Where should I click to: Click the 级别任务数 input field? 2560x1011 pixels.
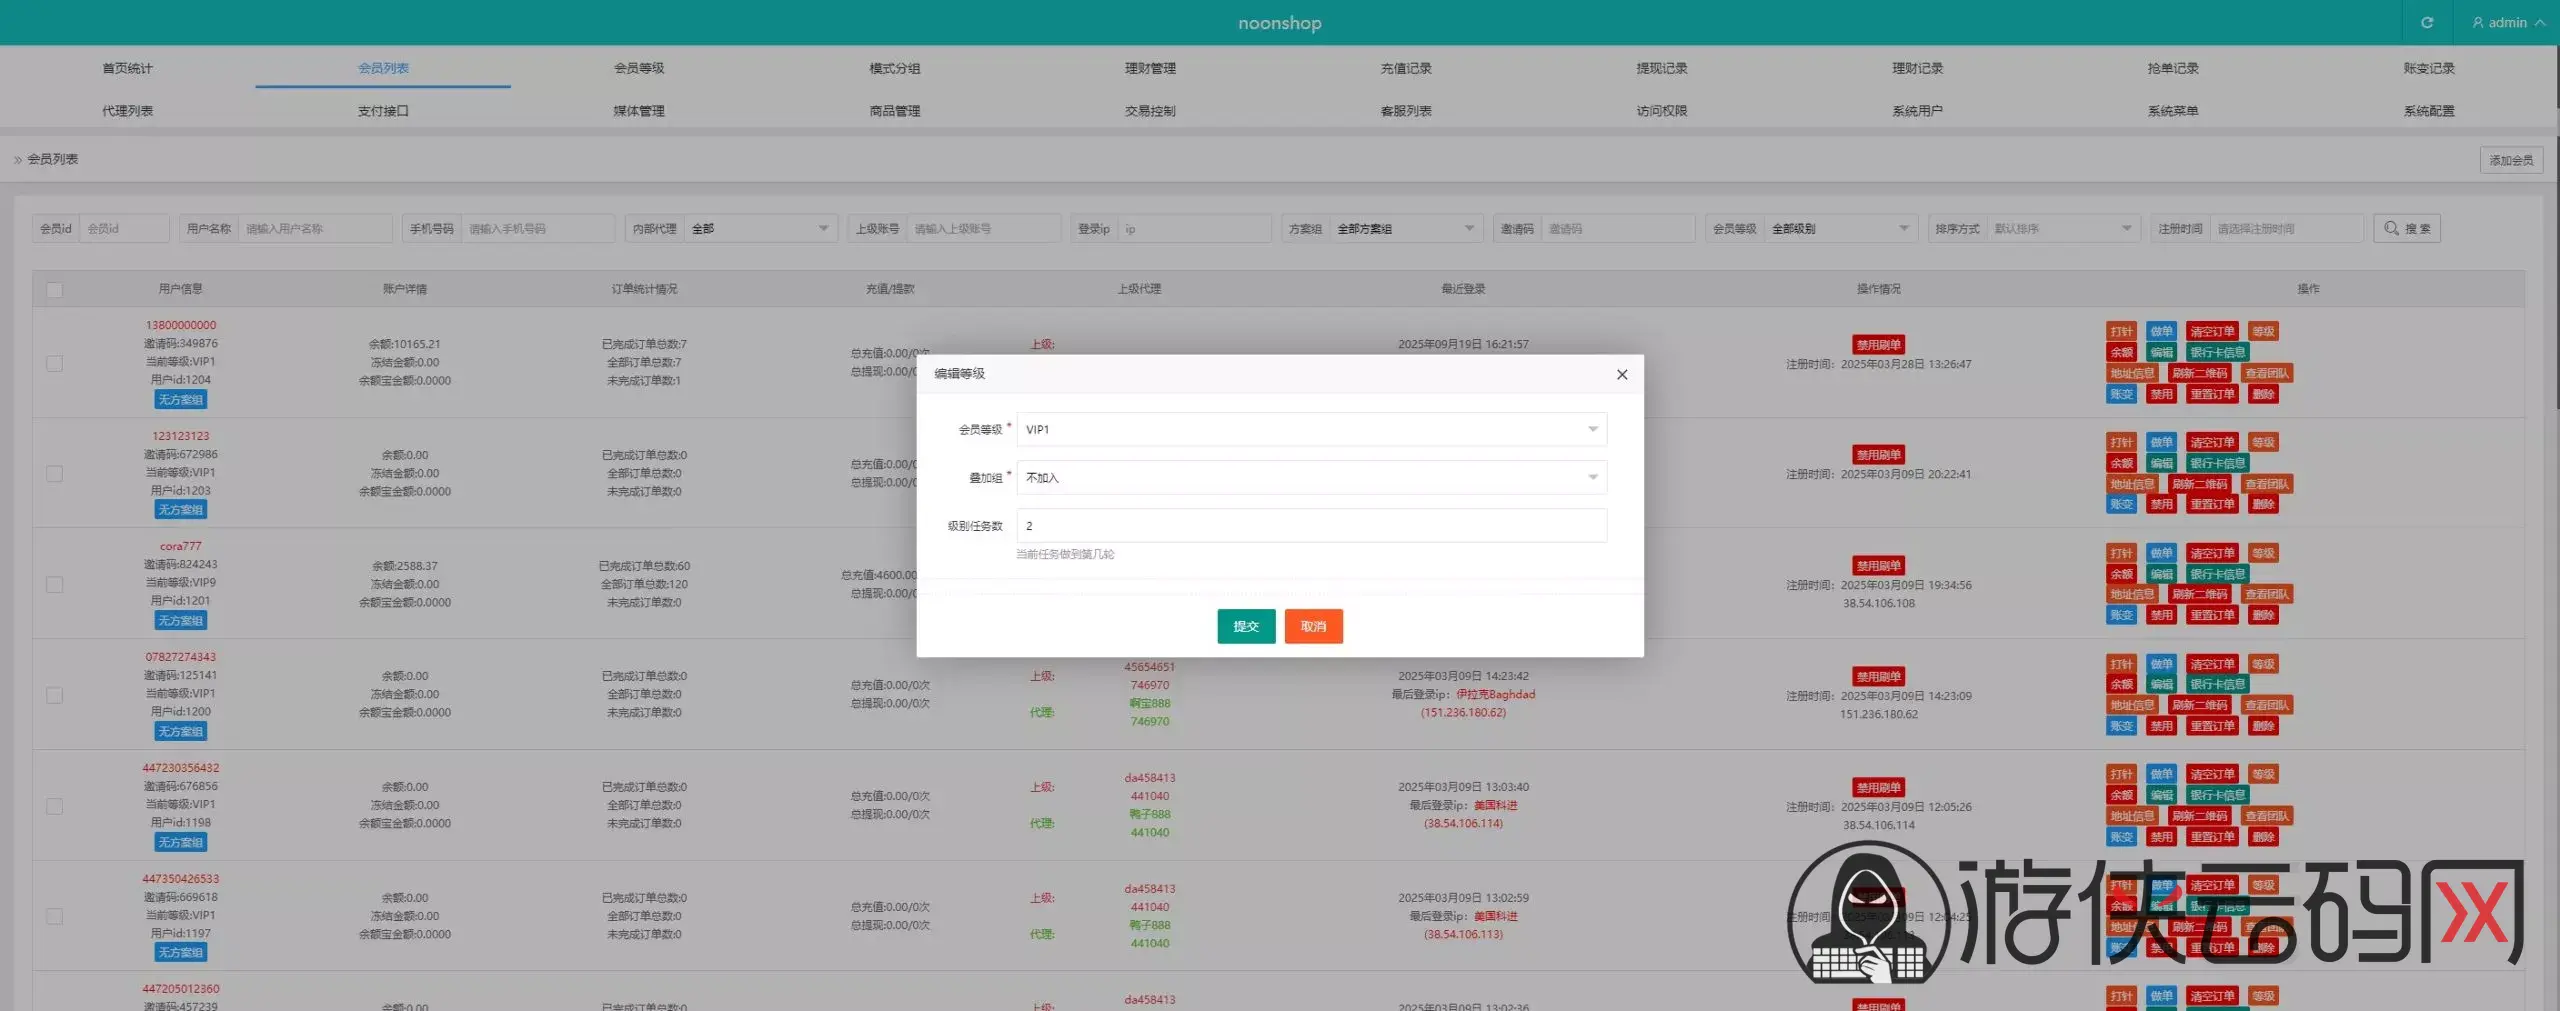point(1312,526)
